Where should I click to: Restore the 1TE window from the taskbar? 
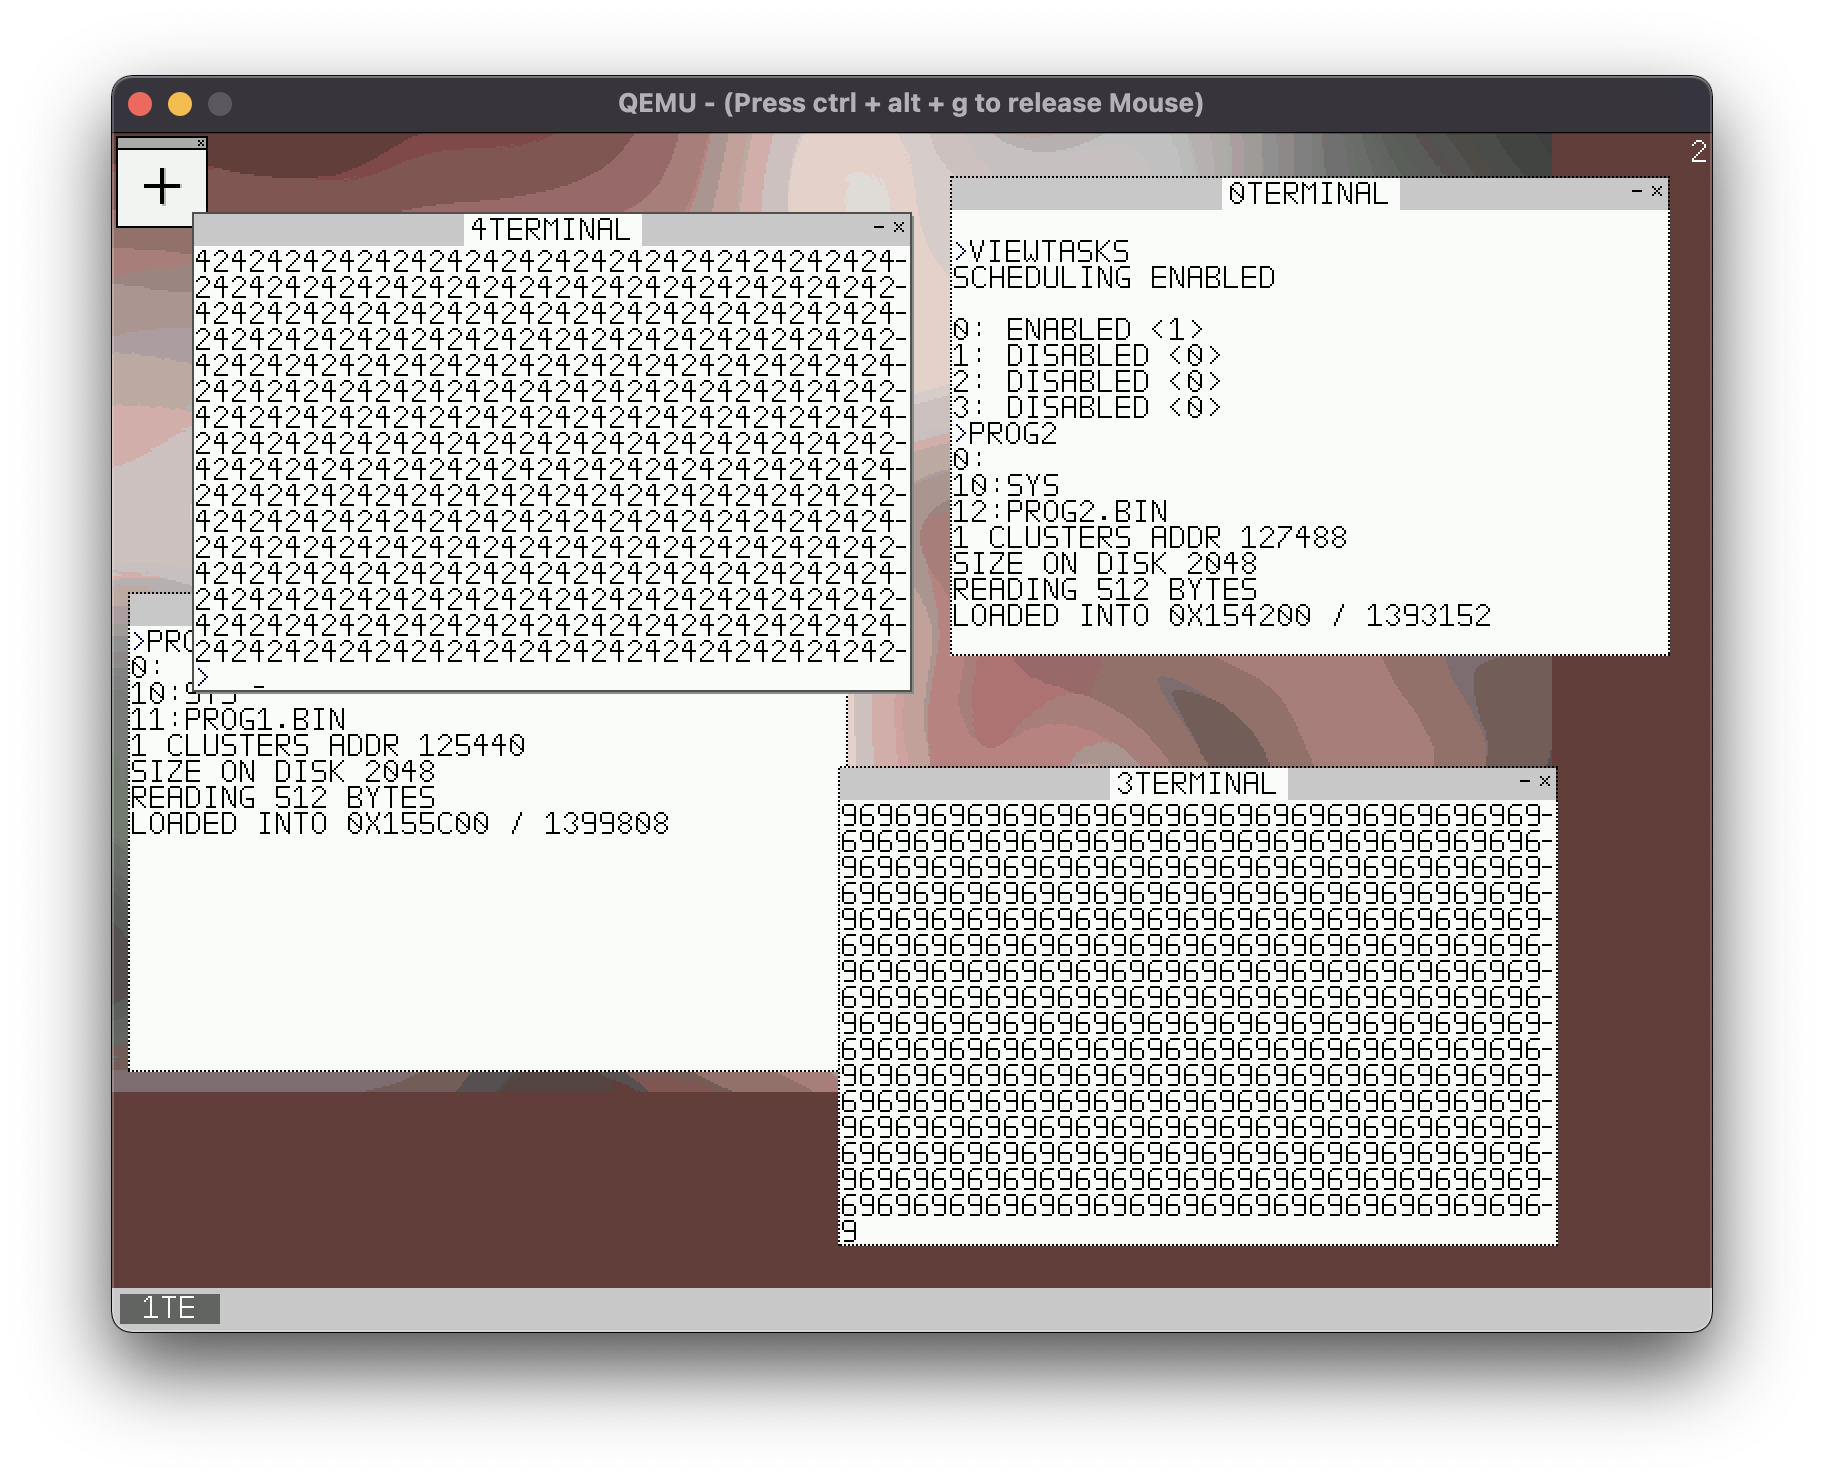point(169,1308)
